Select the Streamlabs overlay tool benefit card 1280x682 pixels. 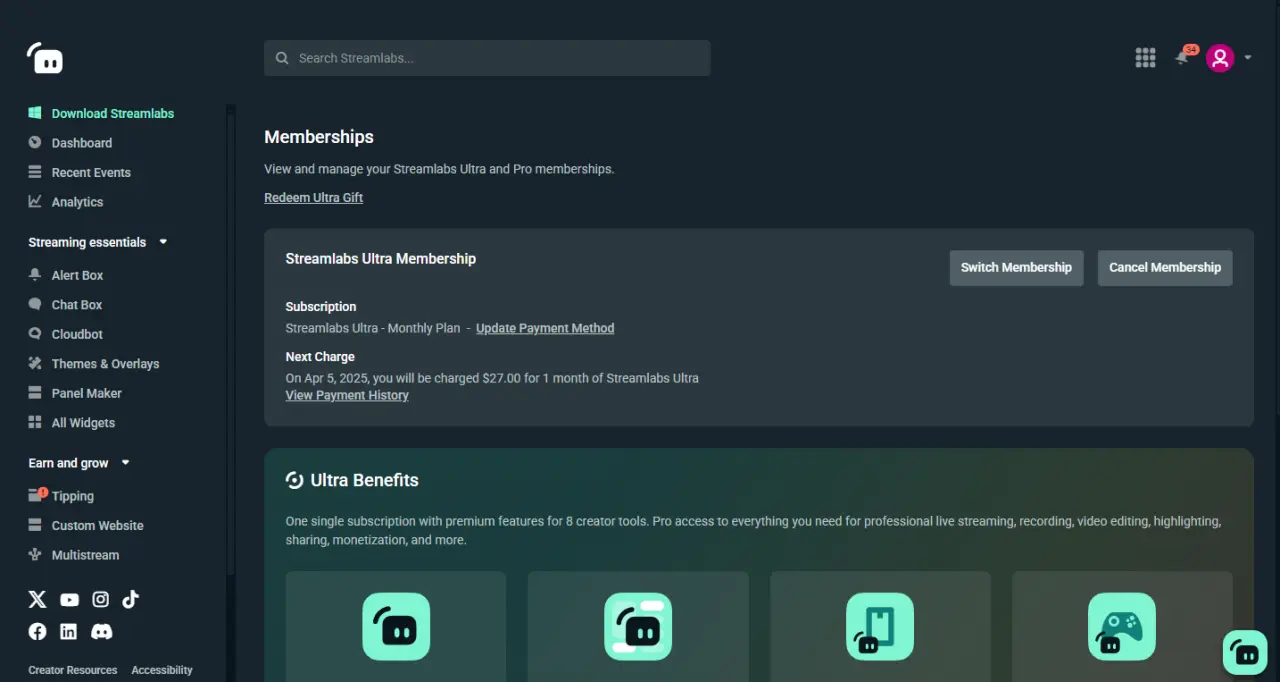click(638, 626)
